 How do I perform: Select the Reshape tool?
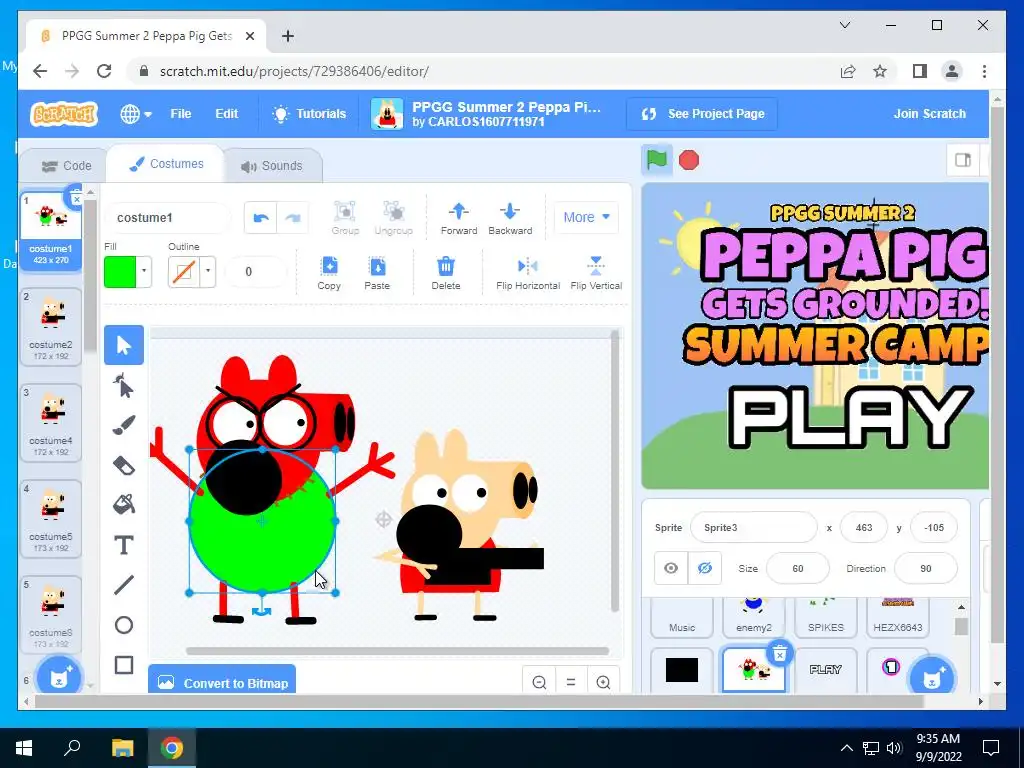tap(124, 385)
